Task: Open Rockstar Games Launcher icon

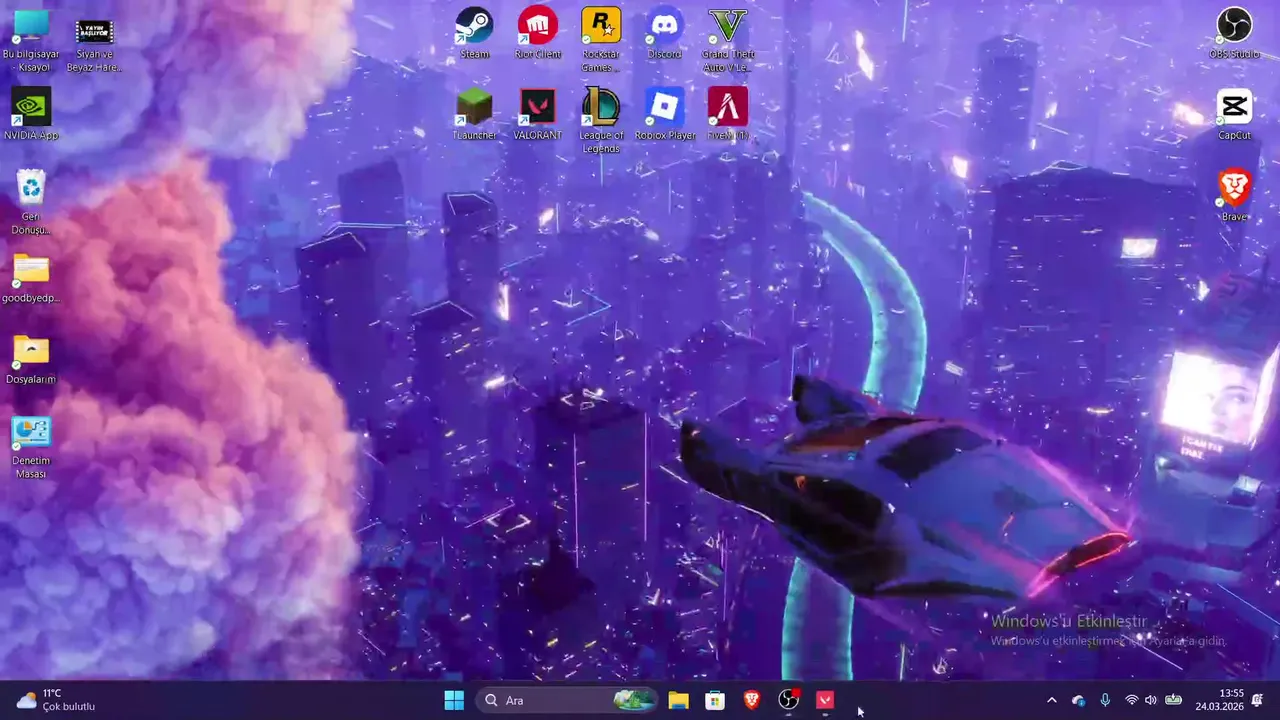Action: click(x=601, y=39)
